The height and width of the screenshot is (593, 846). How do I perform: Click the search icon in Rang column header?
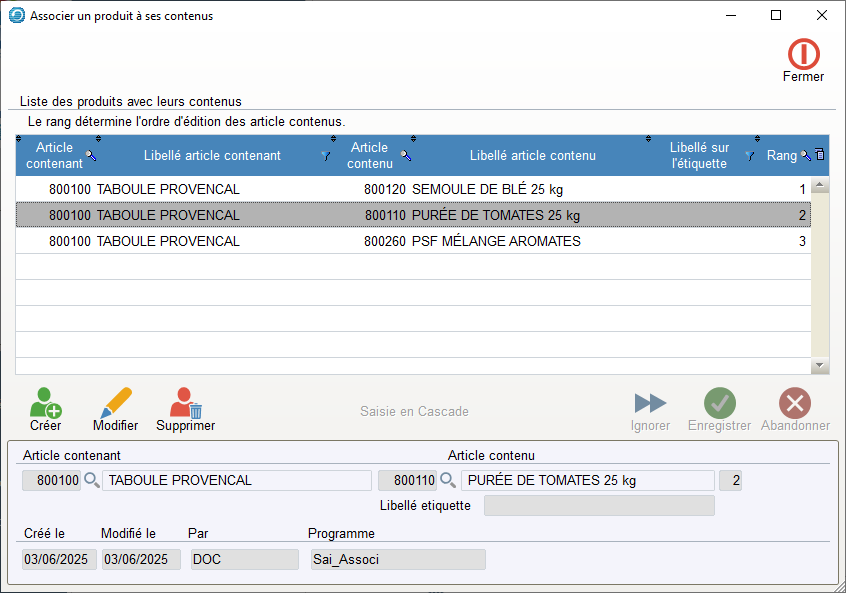(805, 156)
